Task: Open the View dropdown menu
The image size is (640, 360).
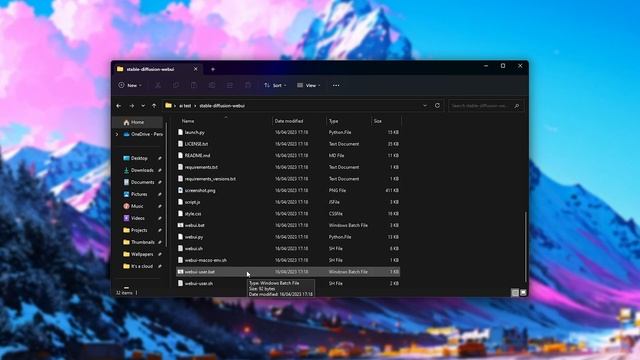Action: tap(309, 85)
